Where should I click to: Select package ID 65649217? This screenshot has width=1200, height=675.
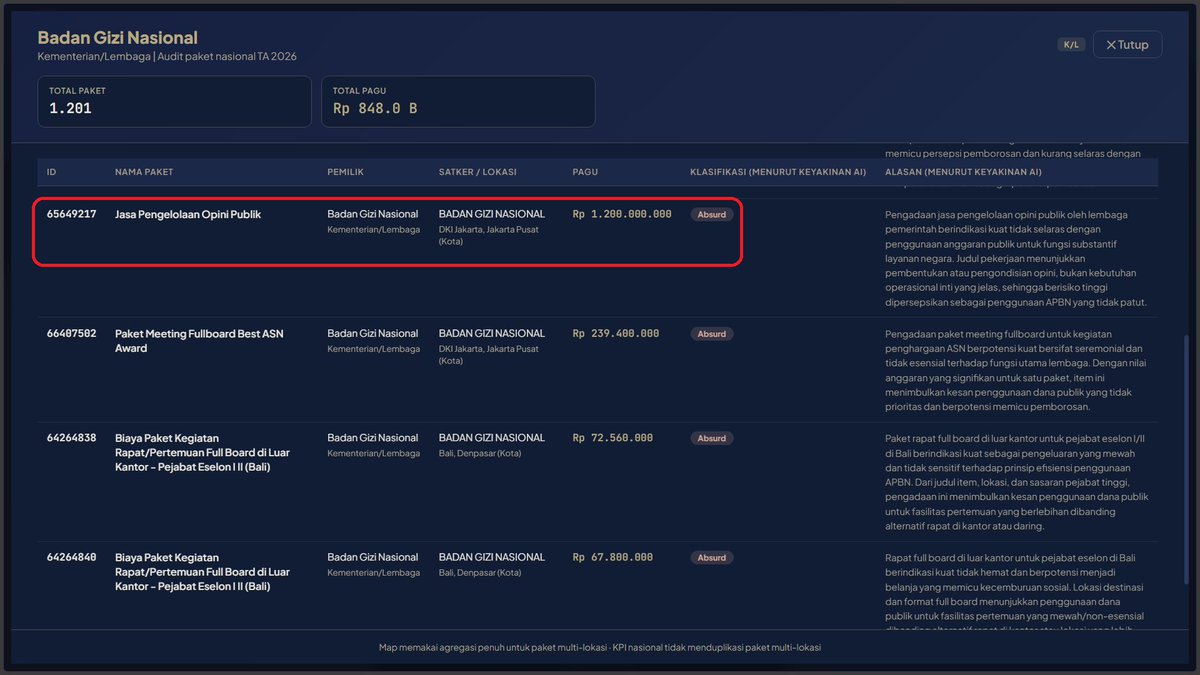pyautogui.click(x=72, y=214)
